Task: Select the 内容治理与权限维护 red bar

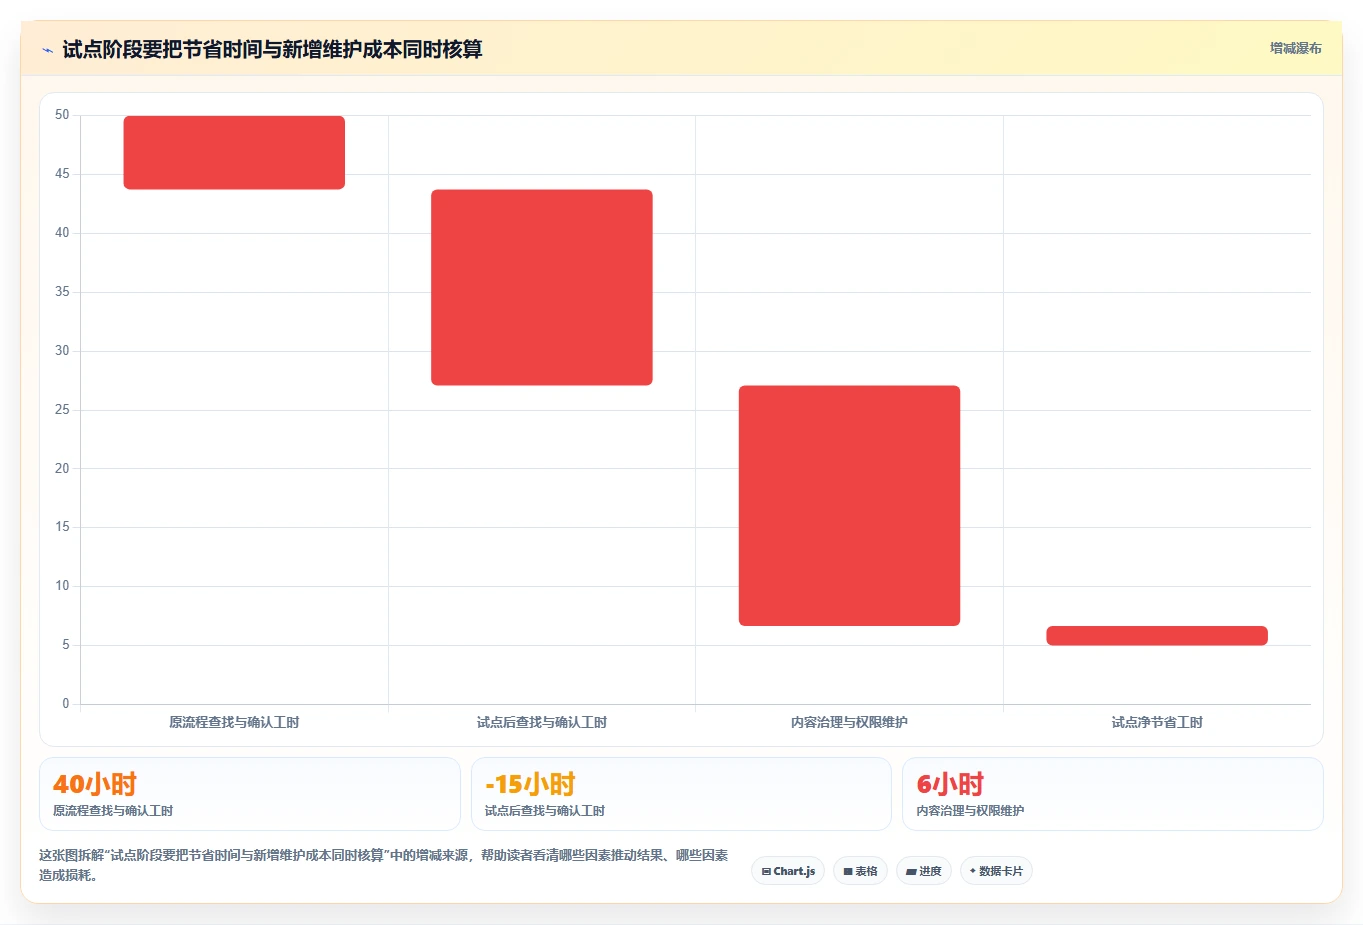Action: point(849,505)
